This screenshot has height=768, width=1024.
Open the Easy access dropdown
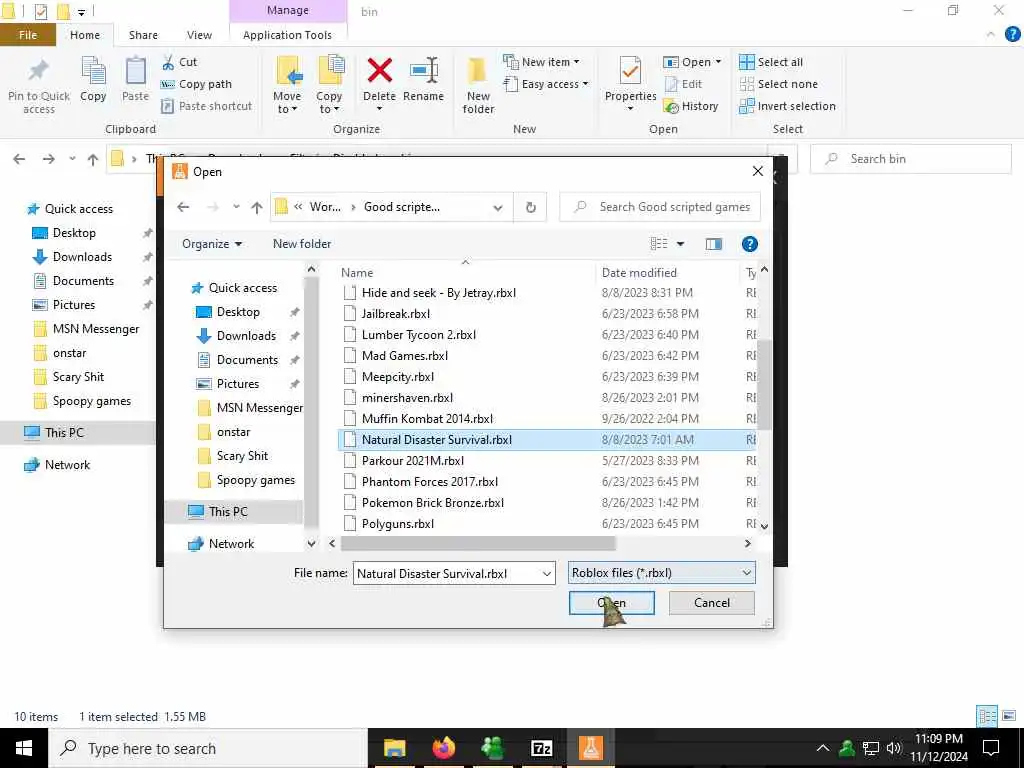pos(546,84)
